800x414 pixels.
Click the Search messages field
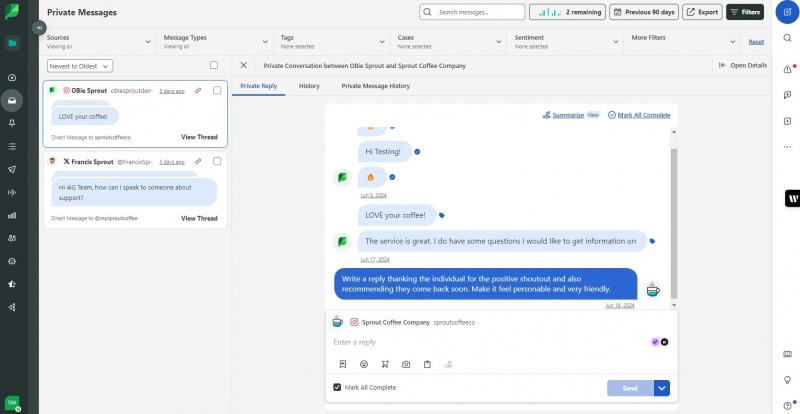472,12
